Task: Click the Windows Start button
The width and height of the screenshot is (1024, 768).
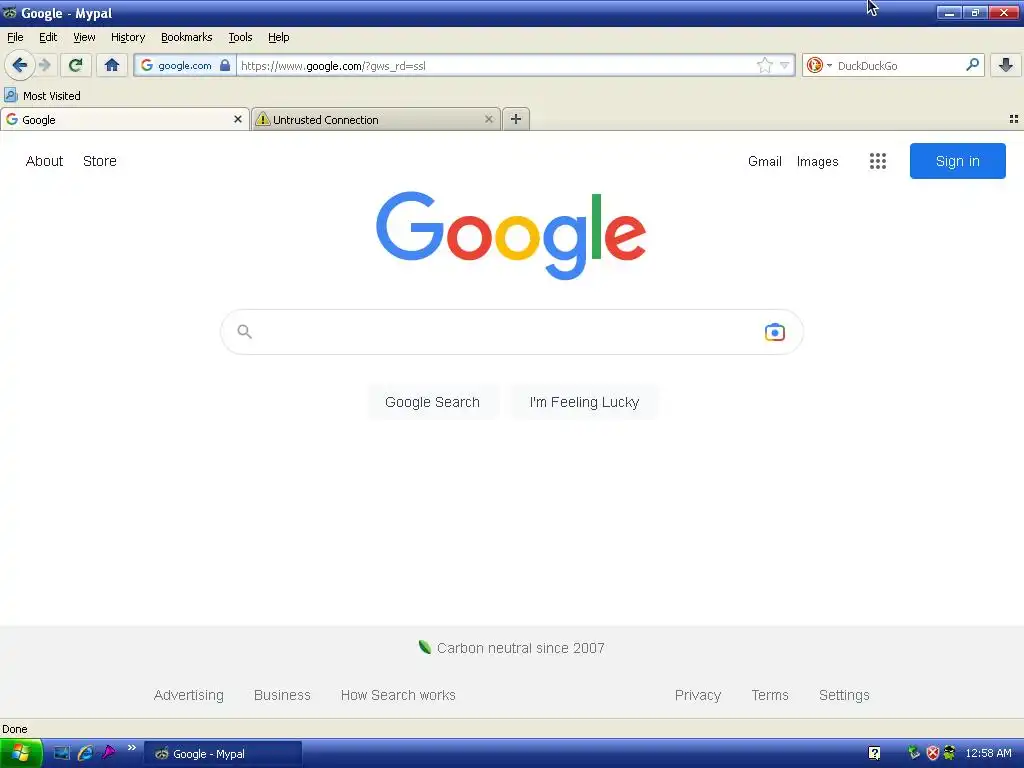Action: coord(21,753)
